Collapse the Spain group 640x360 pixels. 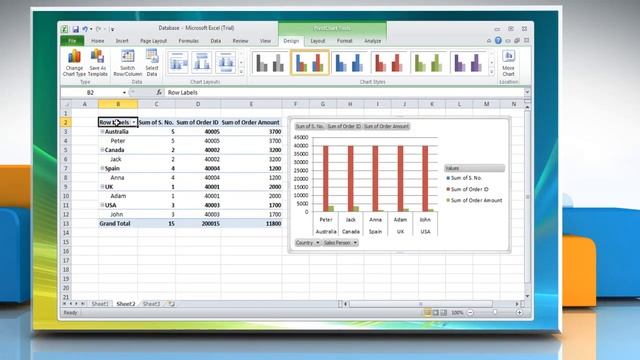pyautogui.click(x=102, y=168)
